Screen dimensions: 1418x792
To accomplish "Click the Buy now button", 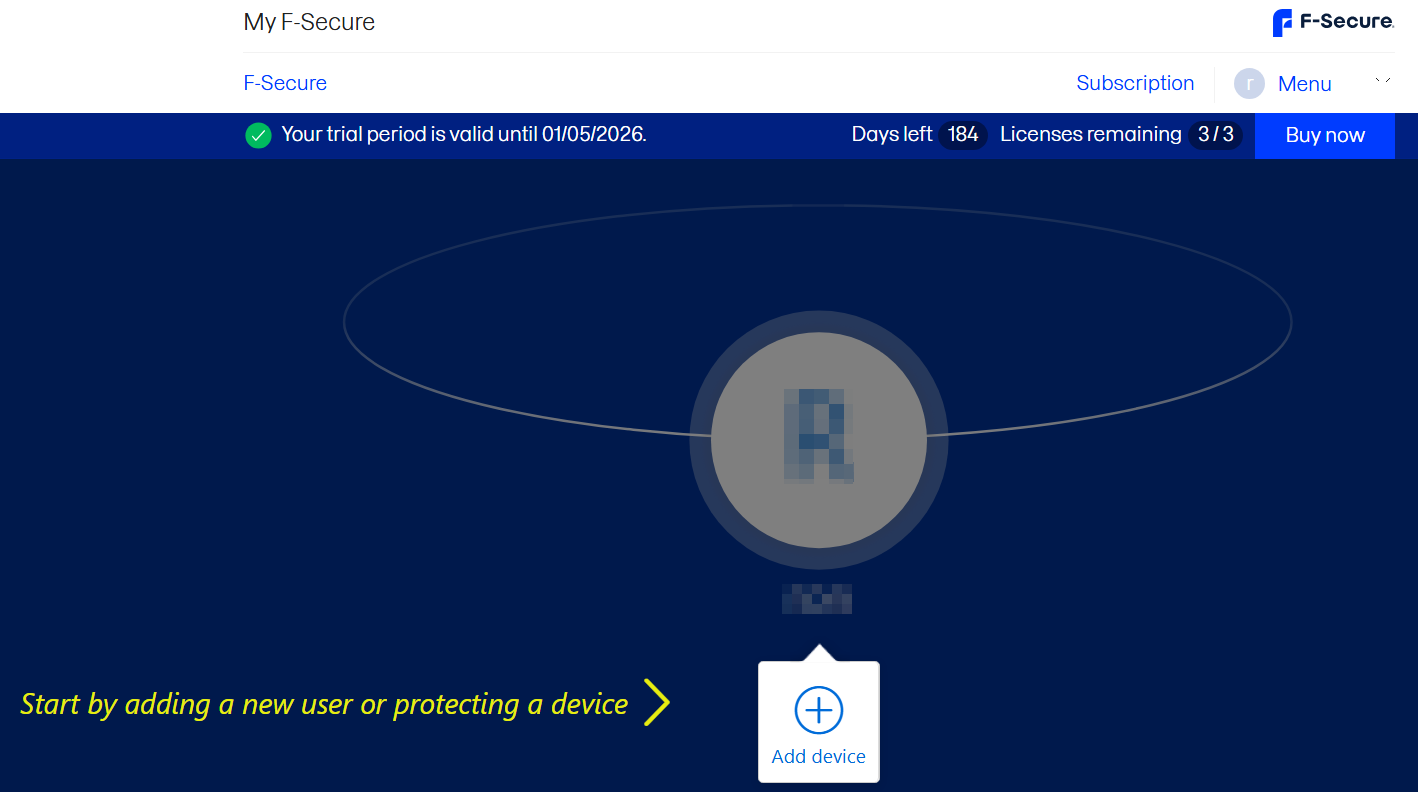I will pos(1325,136).
